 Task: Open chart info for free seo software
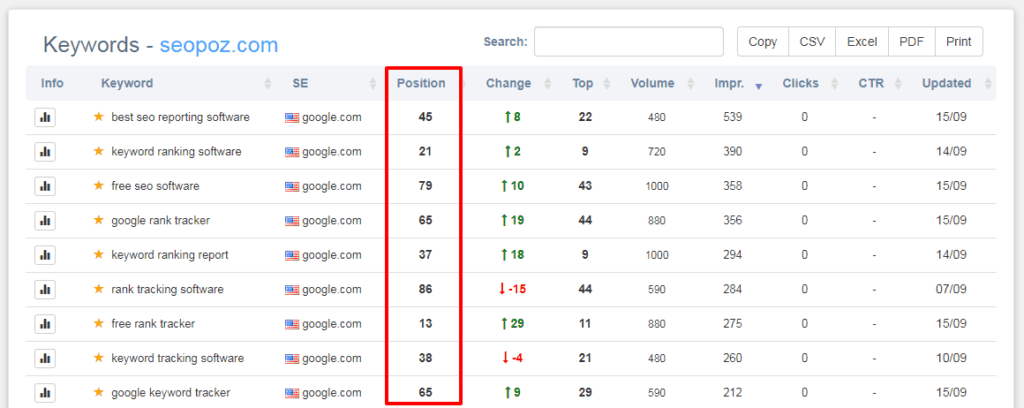[45, 186]
